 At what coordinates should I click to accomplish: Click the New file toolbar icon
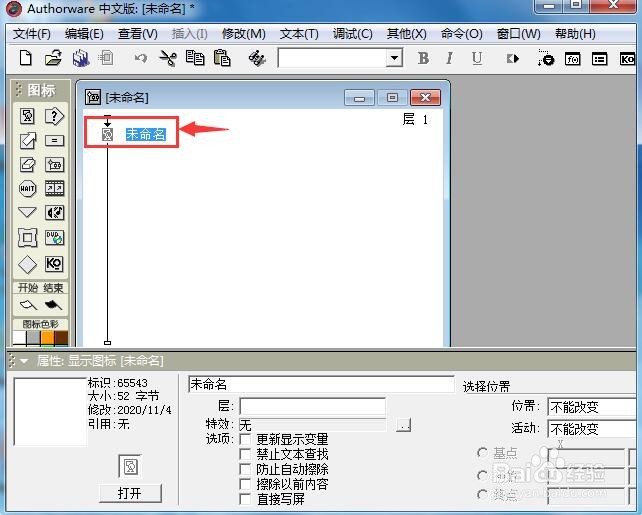(x=26, y=58)
